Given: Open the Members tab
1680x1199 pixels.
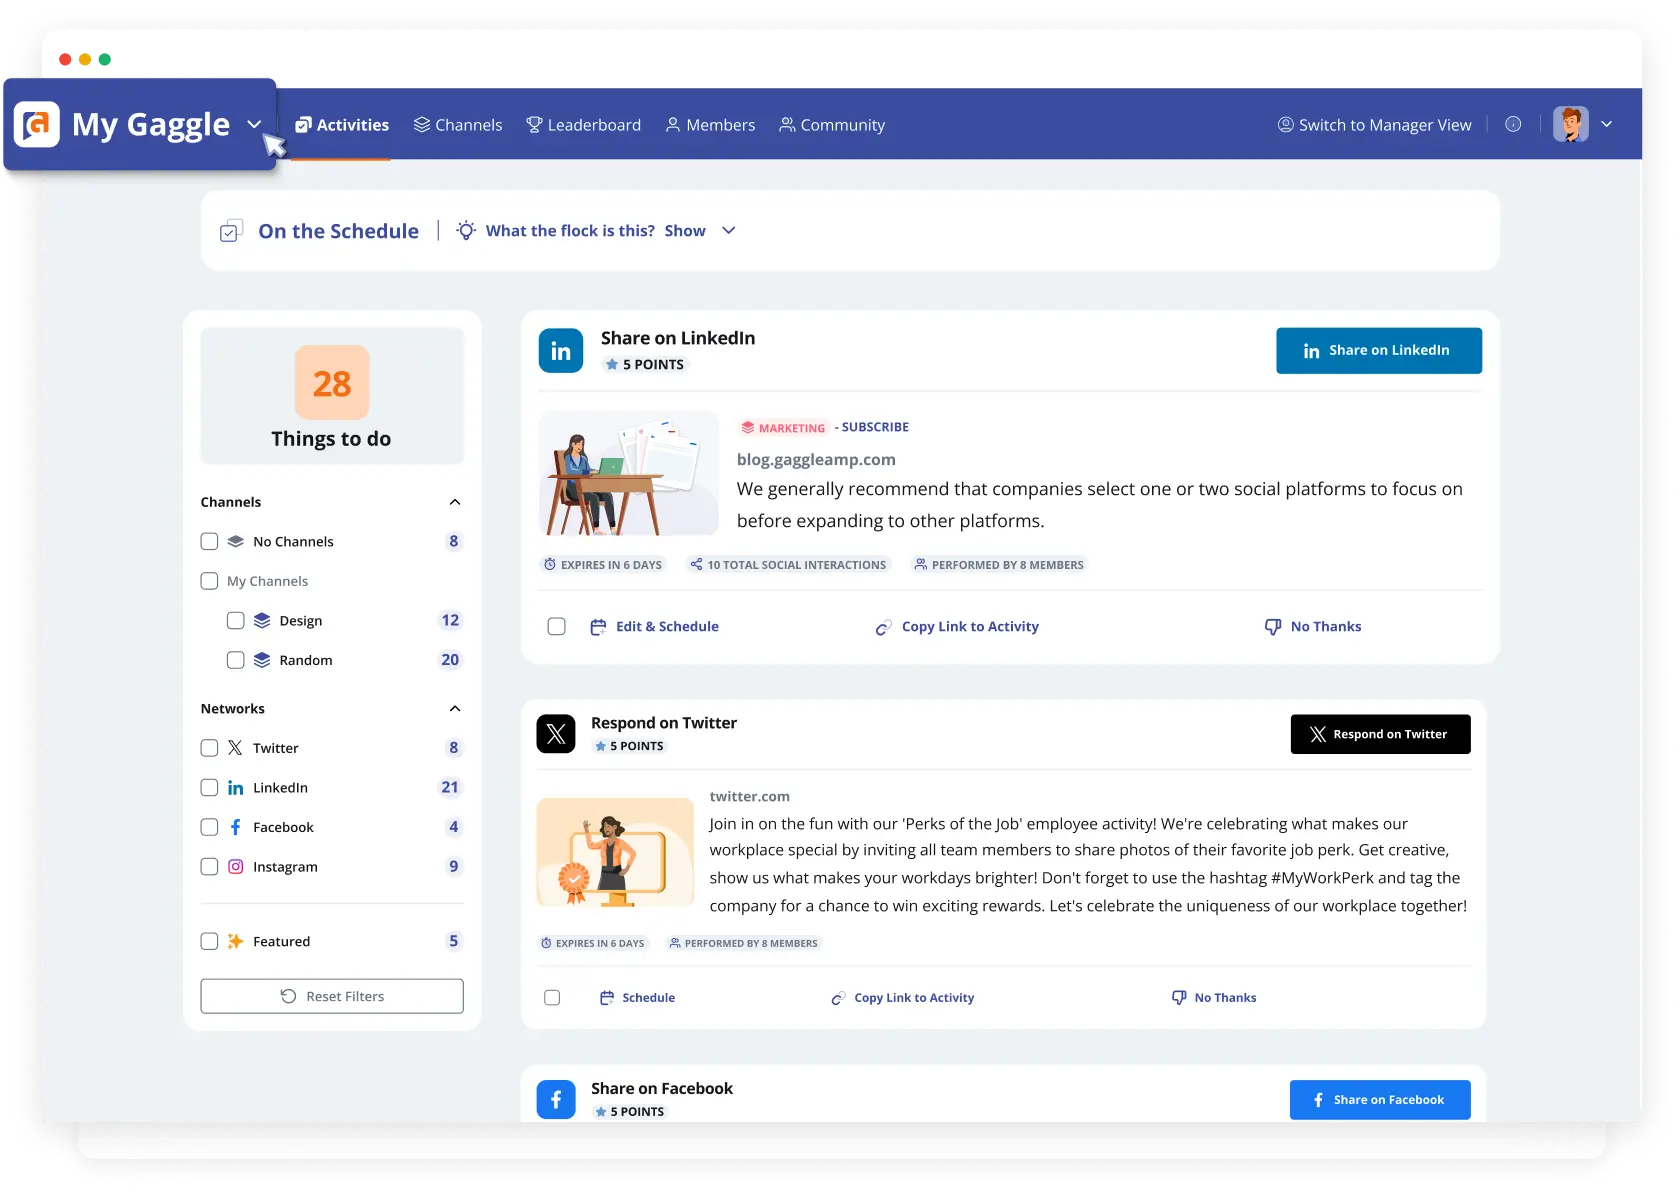Looking at the screenshot, I should (711, 125).
